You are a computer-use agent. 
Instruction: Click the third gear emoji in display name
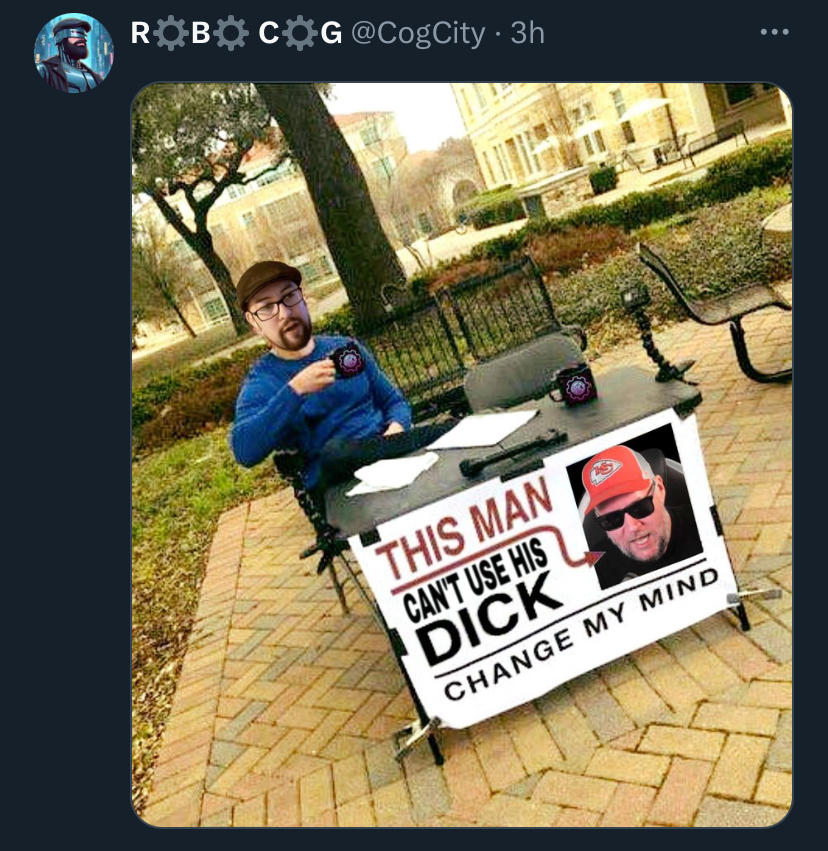300,33
